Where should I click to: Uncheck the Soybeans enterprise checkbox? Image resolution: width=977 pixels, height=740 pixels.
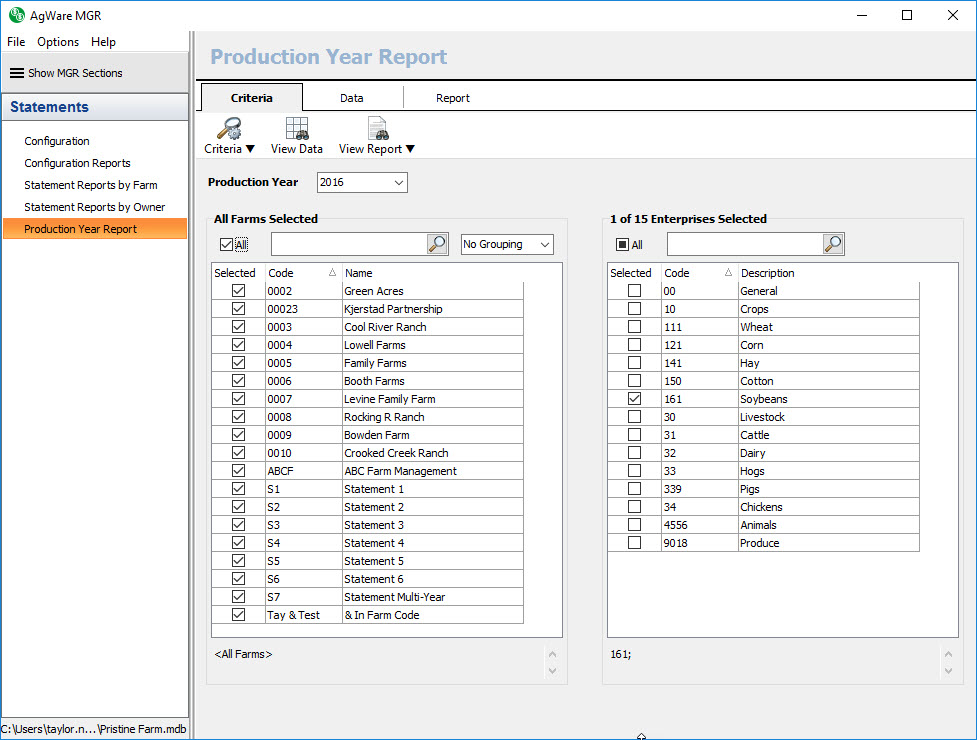[x=634, y=399]
